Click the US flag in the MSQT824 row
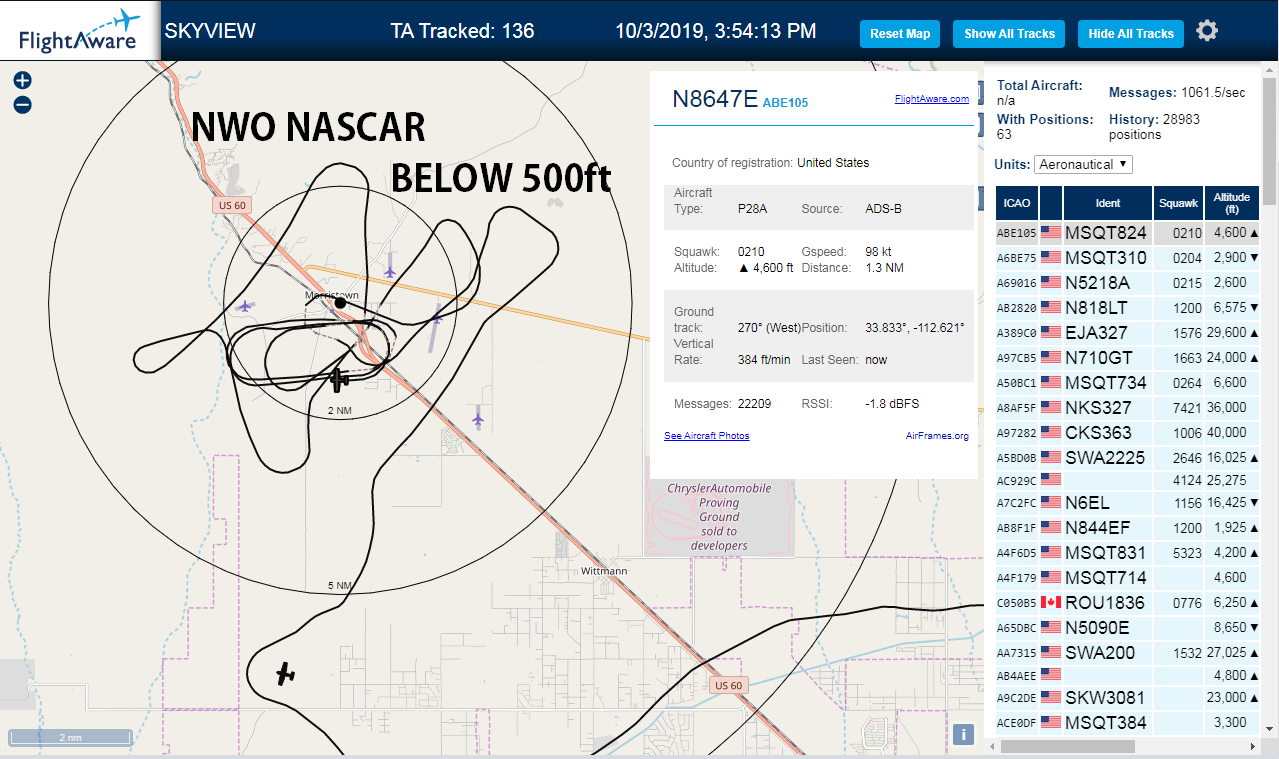This screenshot has width=1279, height=759. [1051, 232]
